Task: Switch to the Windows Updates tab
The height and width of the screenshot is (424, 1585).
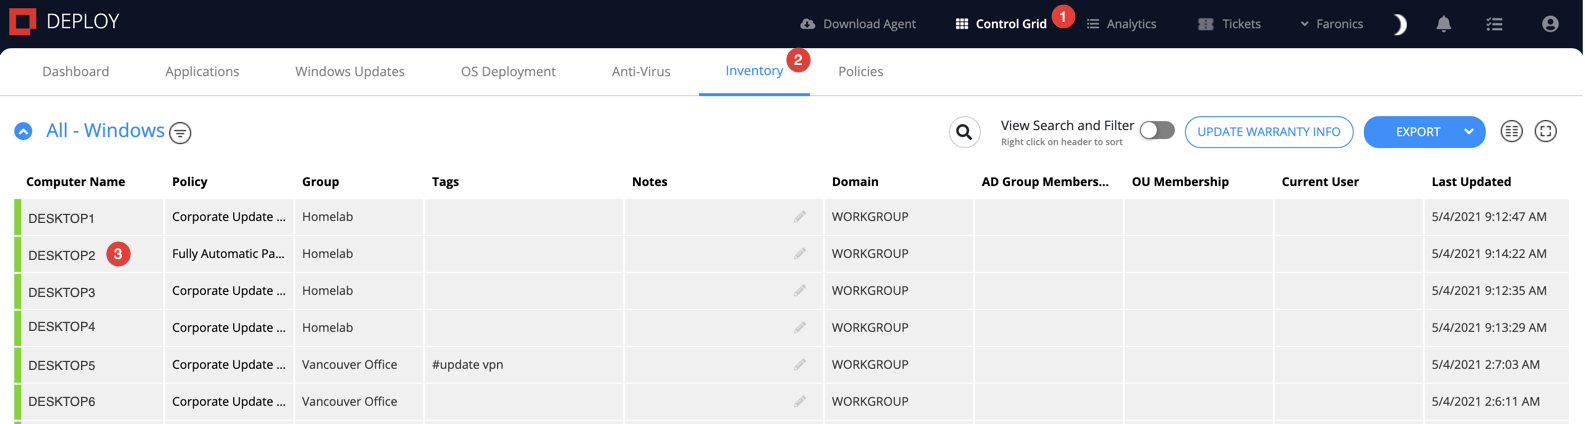Action: 350,71
